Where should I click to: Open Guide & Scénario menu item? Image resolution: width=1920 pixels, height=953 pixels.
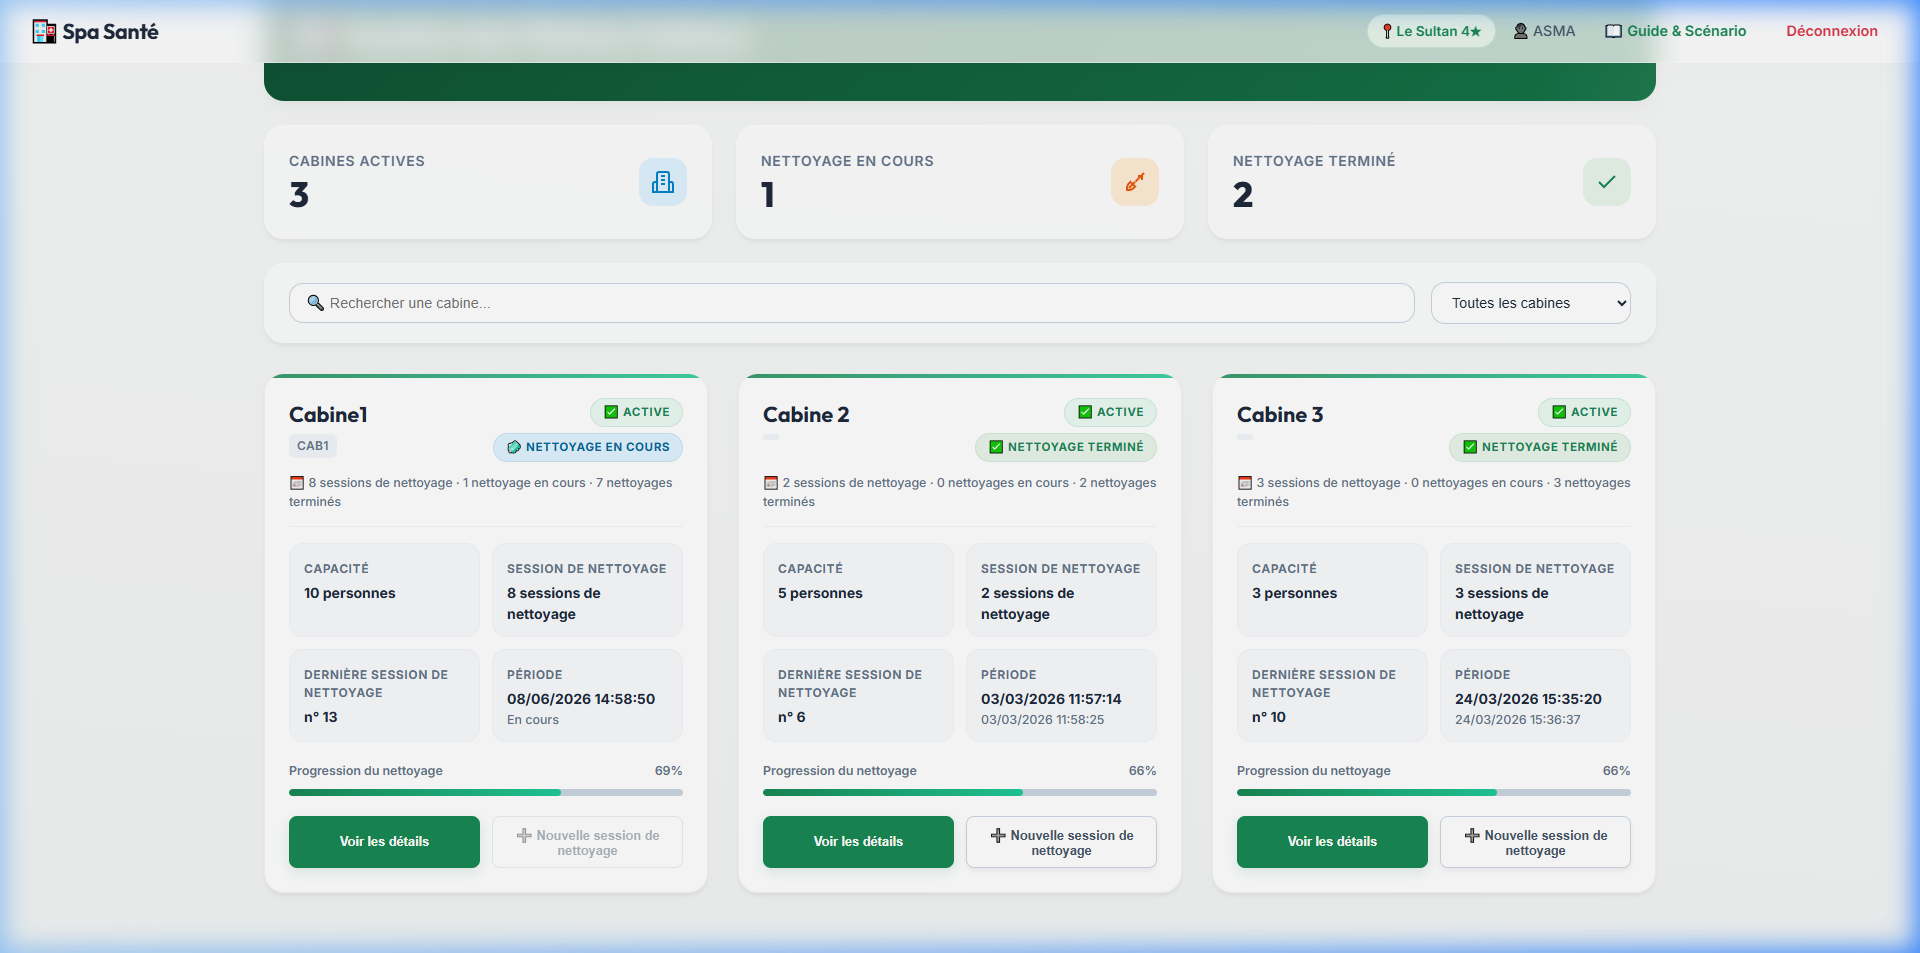[x=1676, y=31]
